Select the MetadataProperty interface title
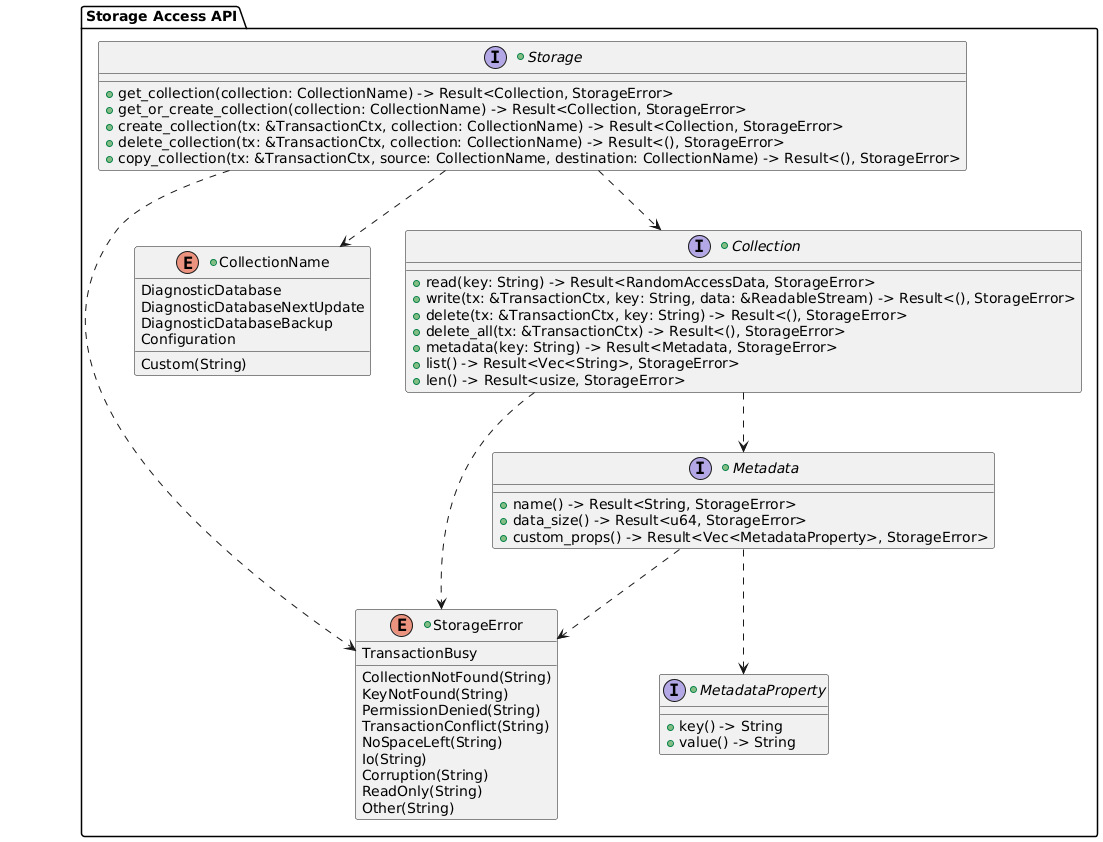Image resolution: width=1103 pixels, height=842 pixels. click(x=762, y=690)
